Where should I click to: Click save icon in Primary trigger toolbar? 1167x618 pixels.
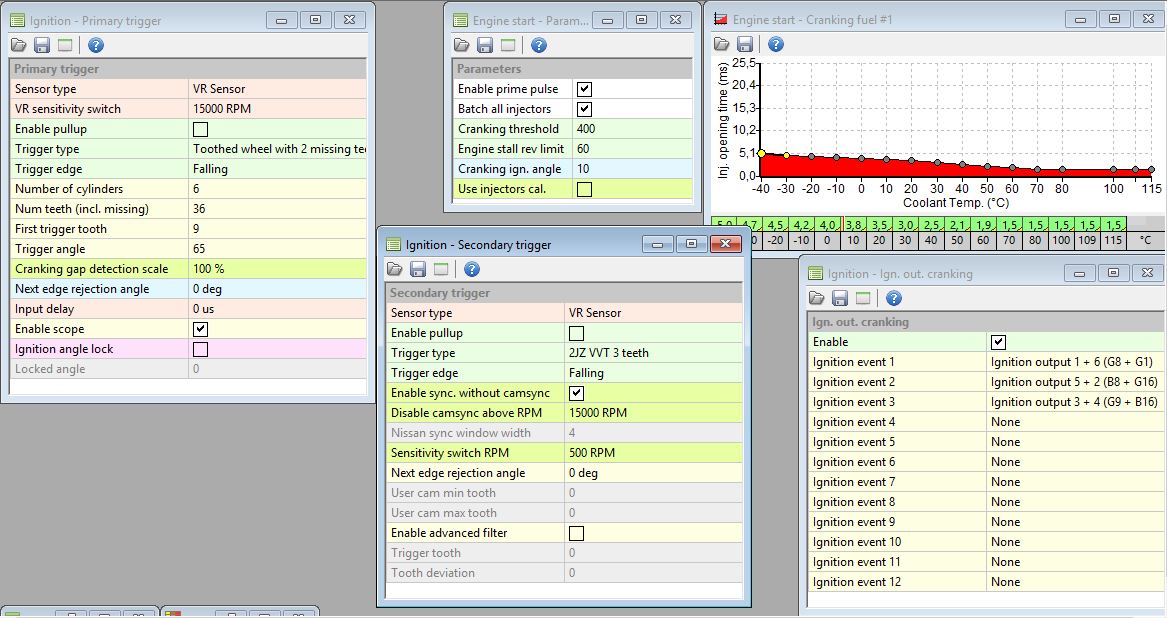42,45
